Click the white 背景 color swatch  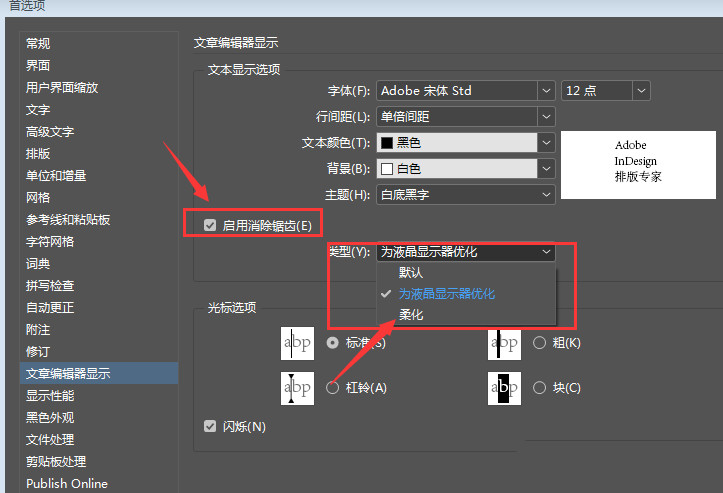(x=386, y=169)
